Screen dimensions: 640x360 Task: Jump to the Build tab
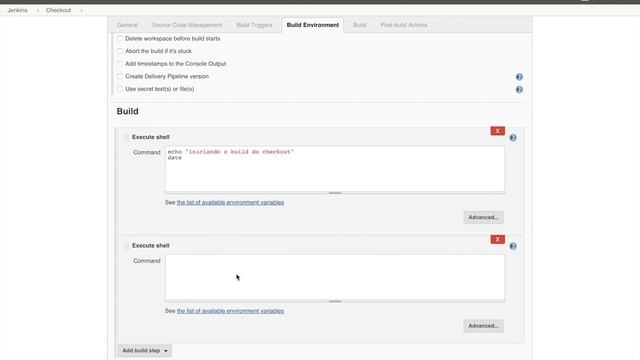tap(360, 25)
